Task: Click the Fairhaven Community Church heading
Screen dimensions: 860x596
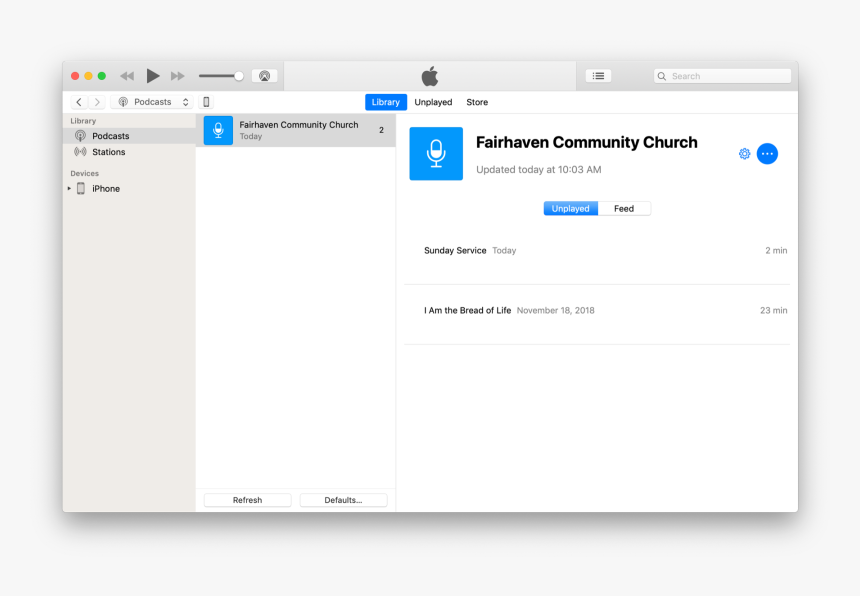Action: tap(587, 143)
